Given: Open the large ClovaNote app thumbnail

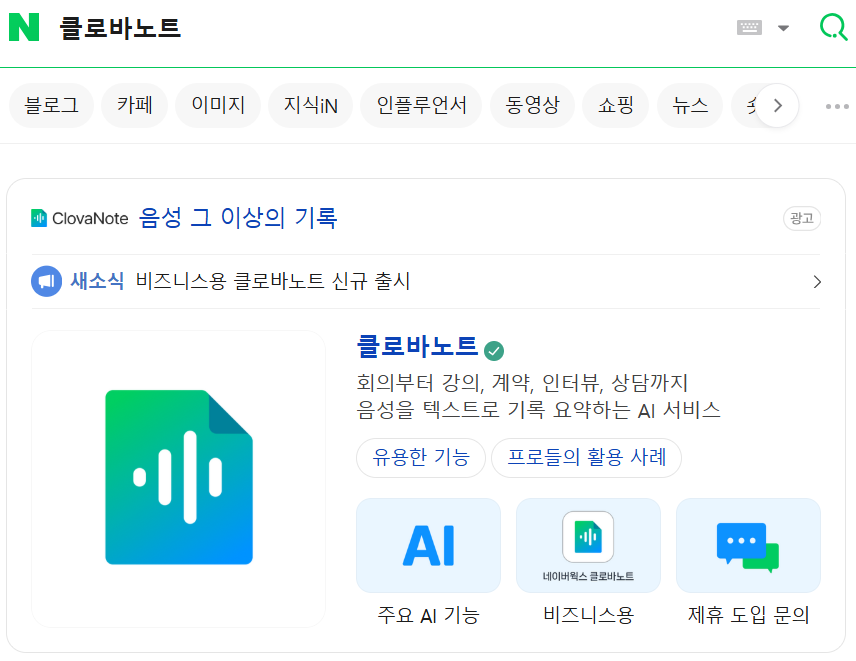Looking at the screenshot, I should coord(179,479).
